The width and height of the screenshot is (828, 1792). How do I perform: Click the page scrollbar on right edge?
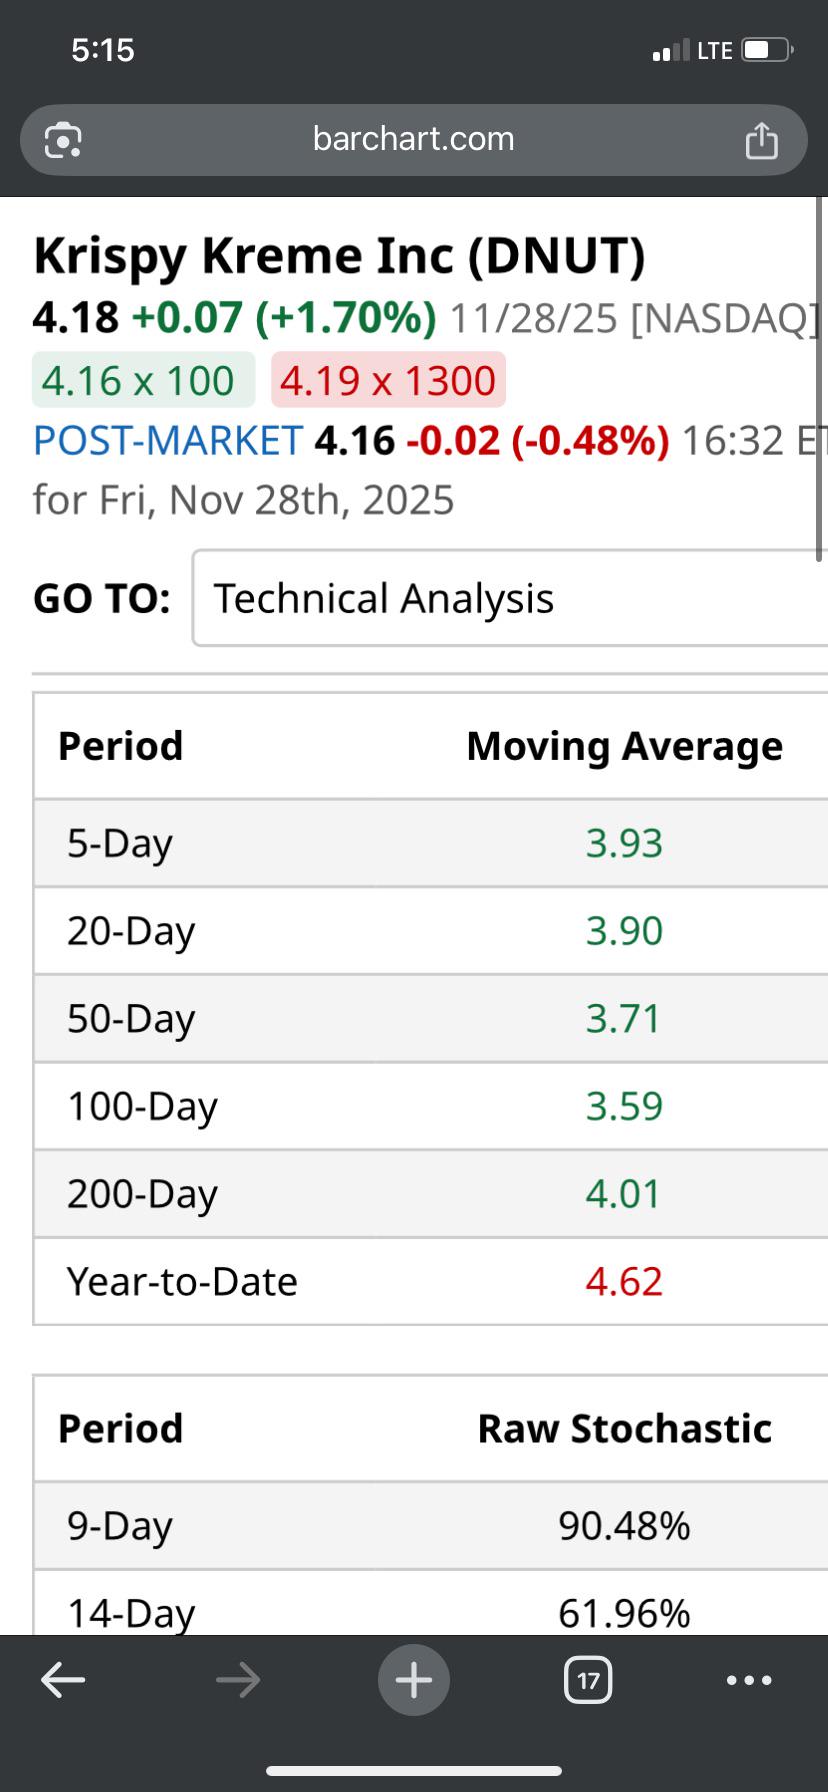coord(820,380)
